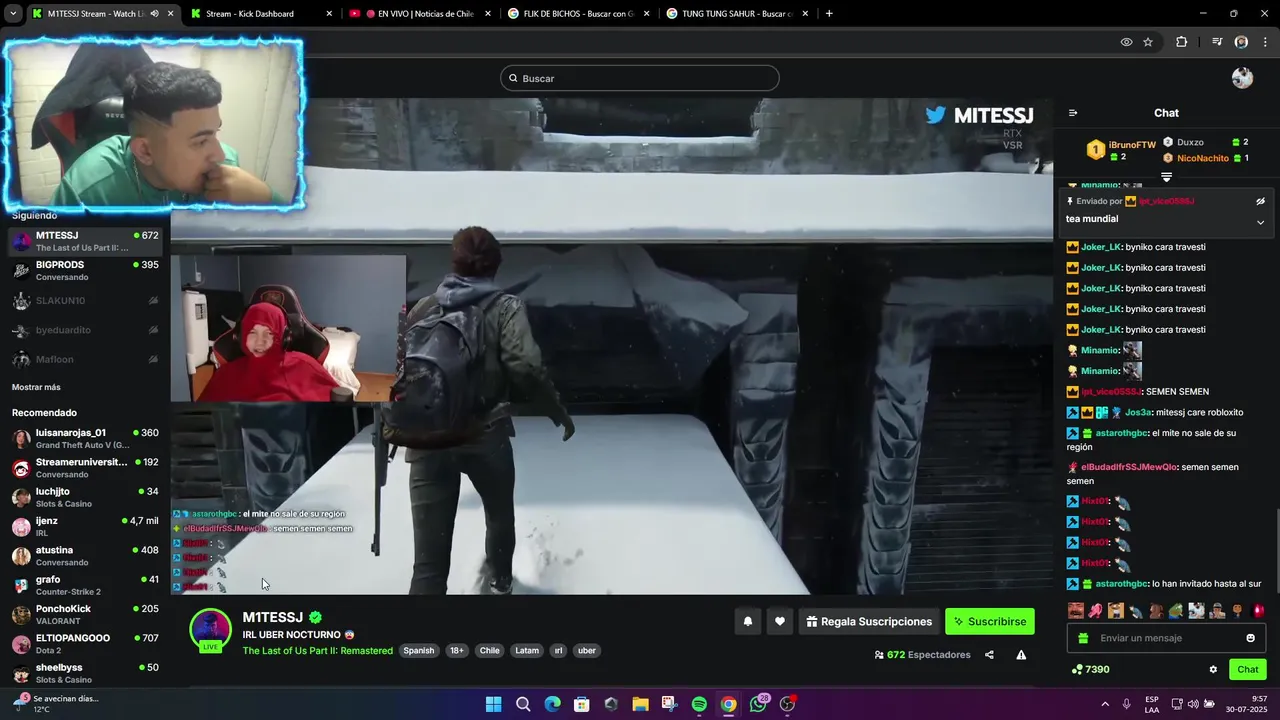Bookmark this page with star icon

pyautogui.click(x=1148, y=42)
